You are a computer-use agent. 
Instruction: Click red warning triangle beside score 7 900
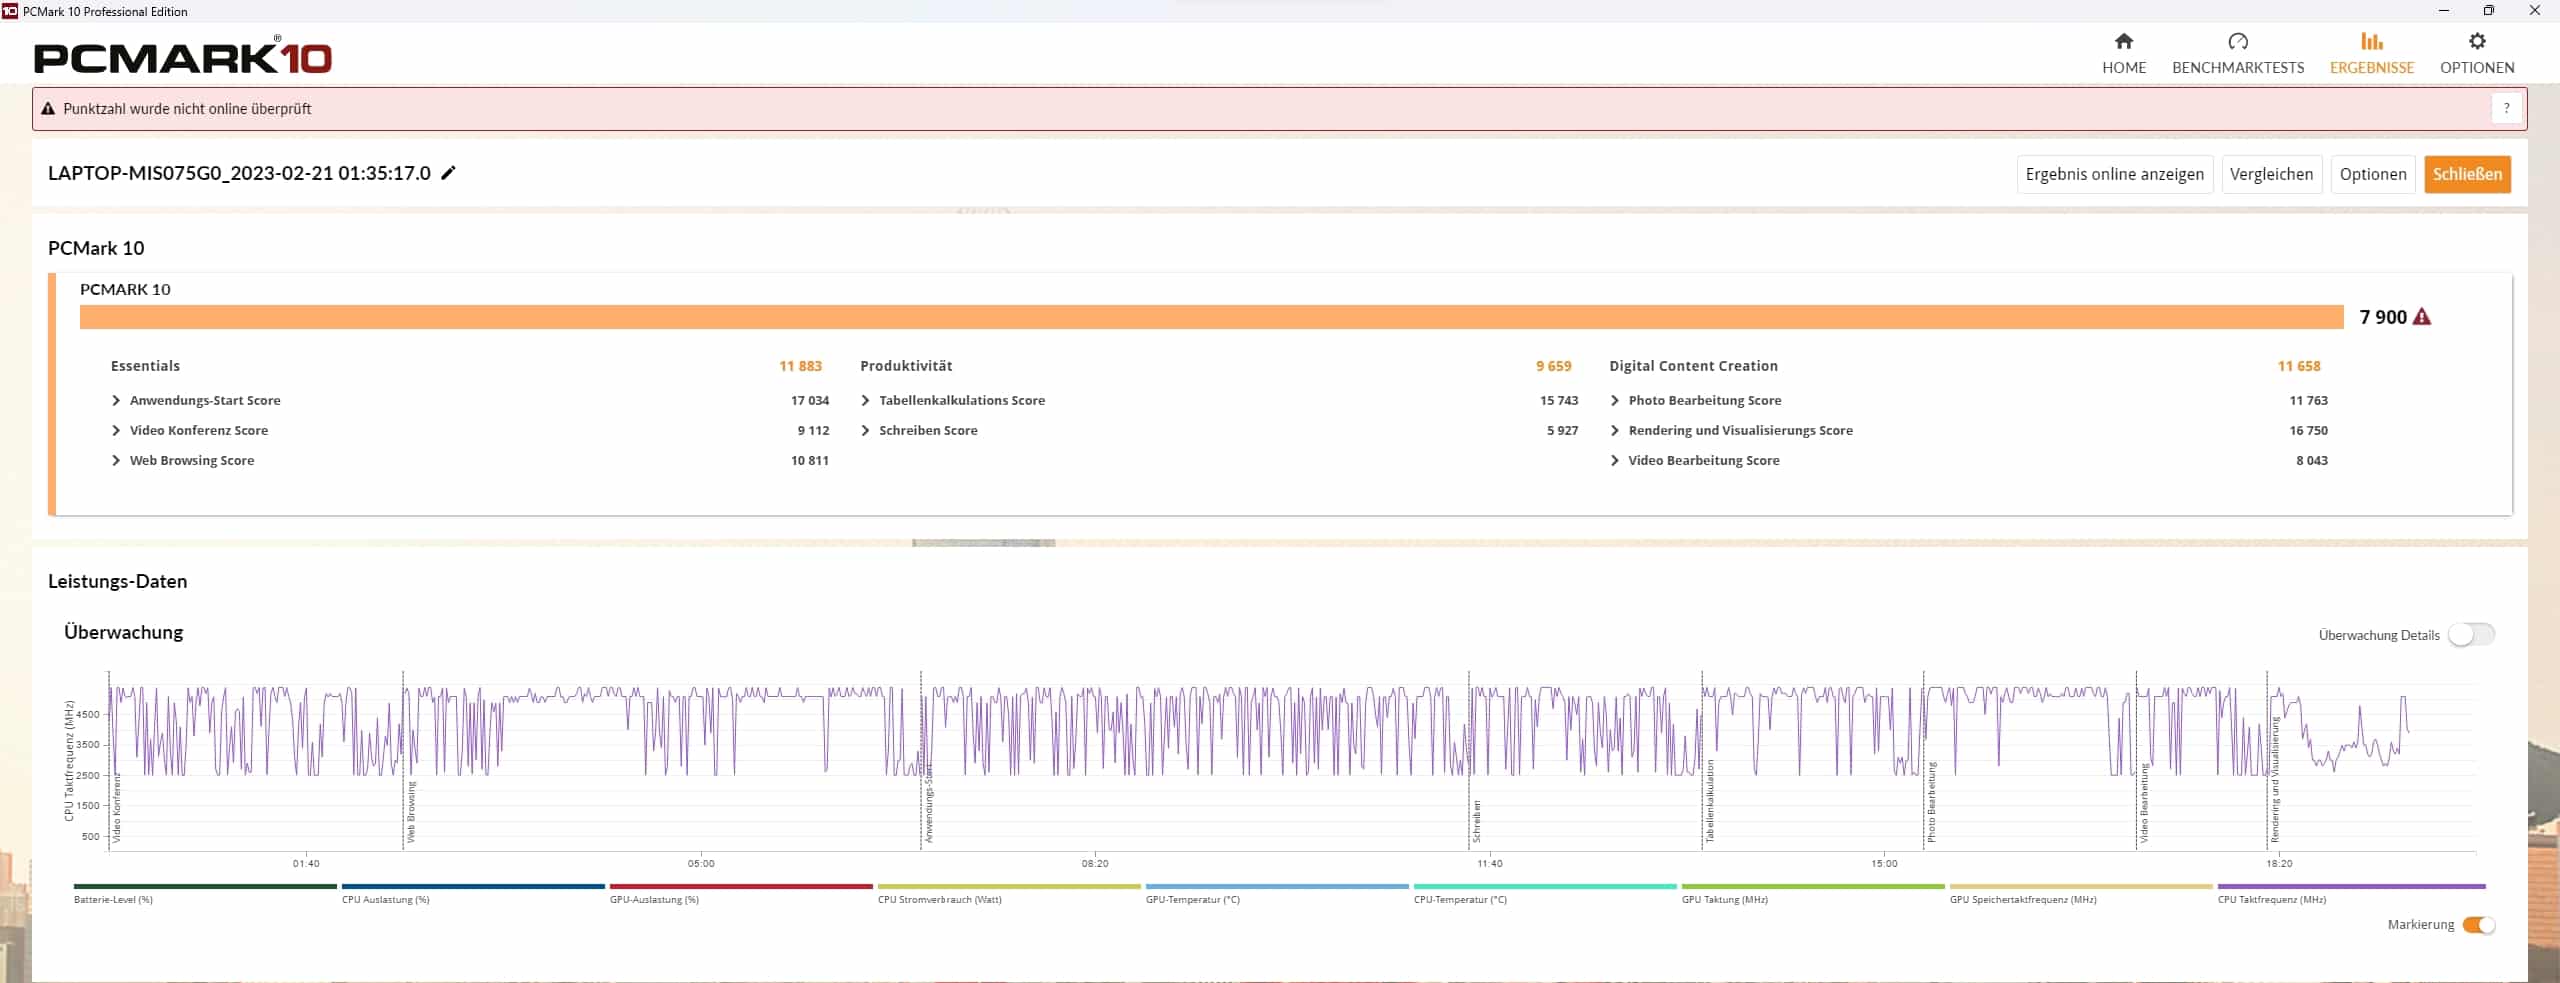point(2421,317)
